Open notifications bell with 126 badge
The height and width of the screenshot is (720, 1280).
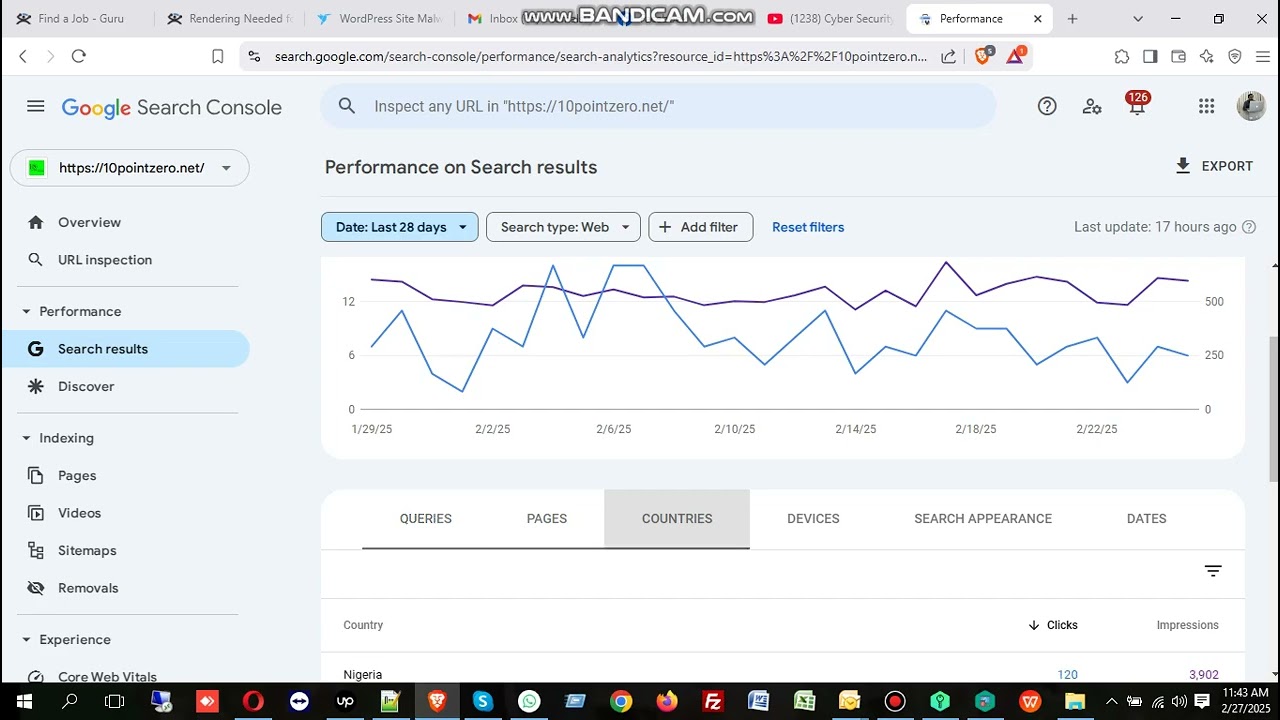click(1137, 105)
